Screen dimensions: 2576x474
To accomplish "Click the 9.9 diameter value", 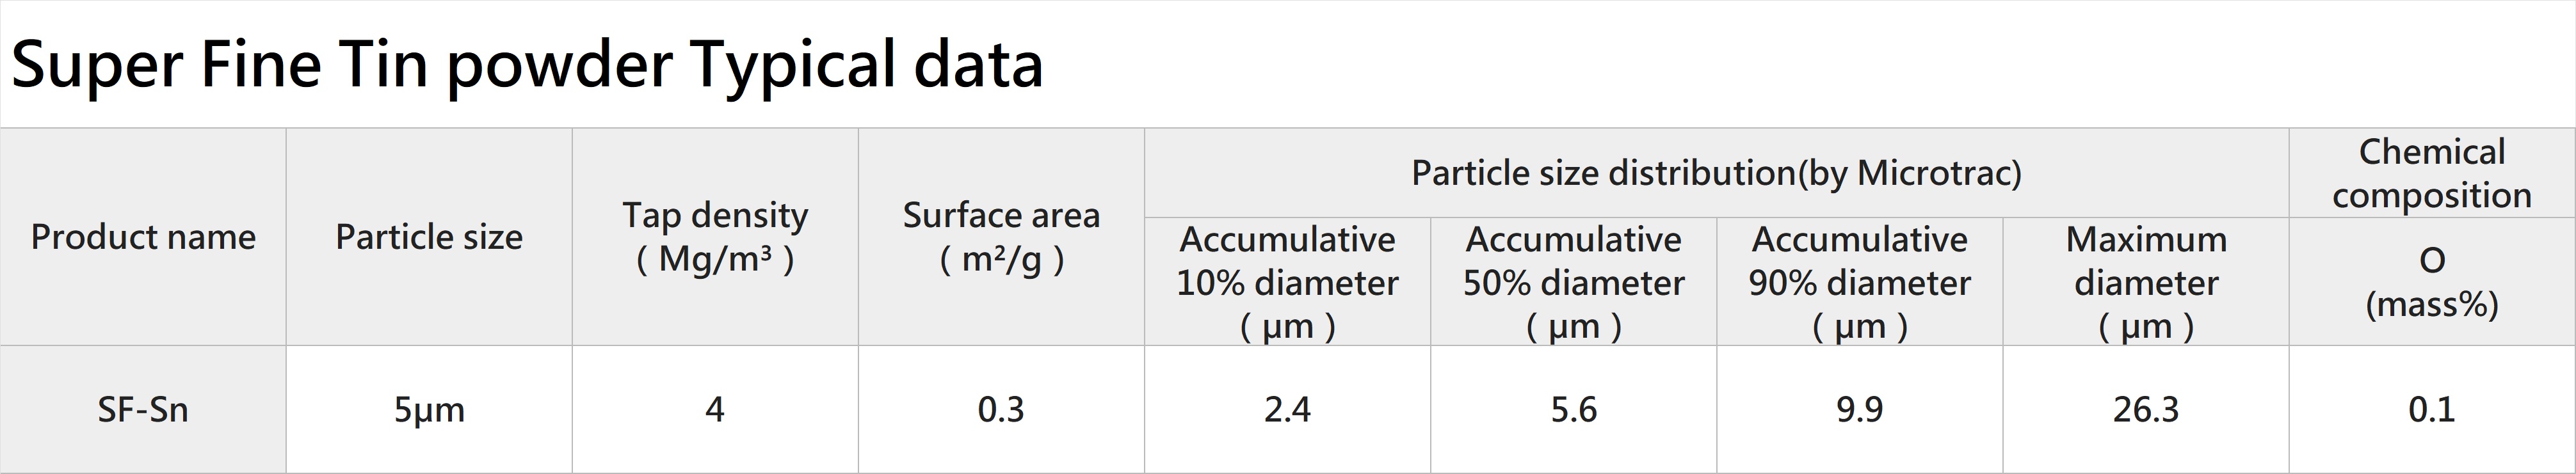I will click(x=1860, y=410).
